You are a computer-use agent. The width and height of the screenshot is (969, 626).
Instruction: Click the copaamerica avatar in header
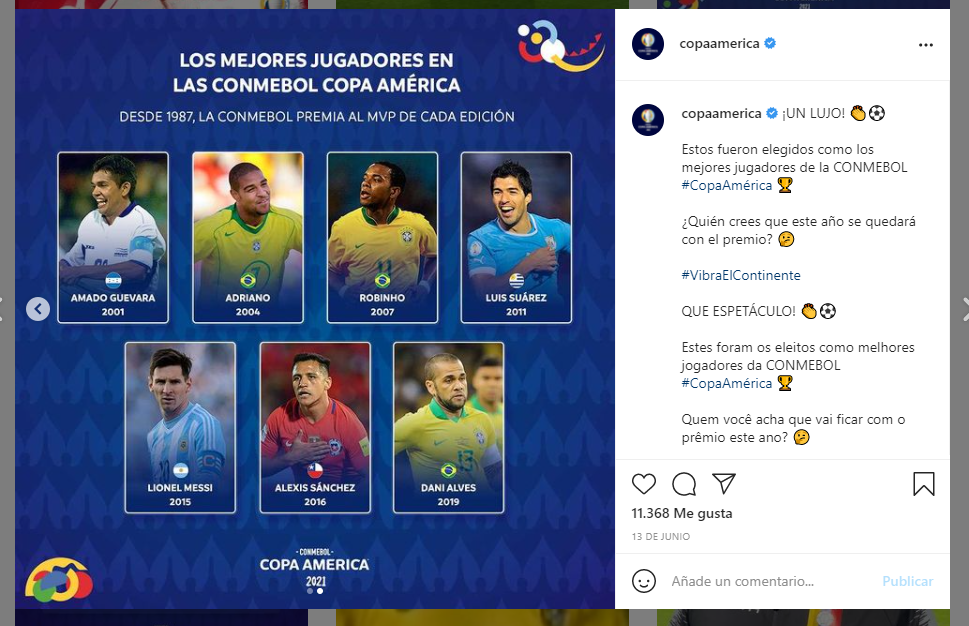click(x=648, y=44)
